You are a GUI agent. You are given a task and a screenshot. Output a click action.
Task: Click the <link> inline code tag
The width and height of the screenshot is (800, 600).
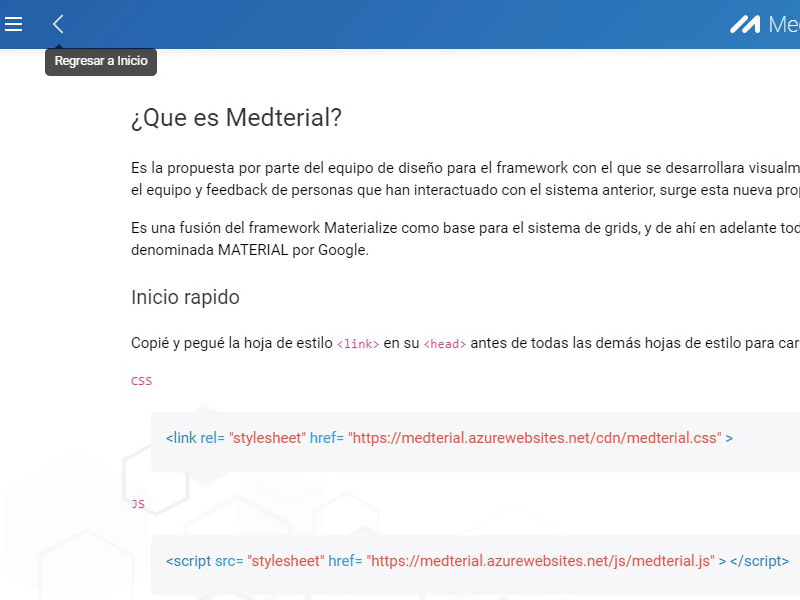[x=358, y=344]
